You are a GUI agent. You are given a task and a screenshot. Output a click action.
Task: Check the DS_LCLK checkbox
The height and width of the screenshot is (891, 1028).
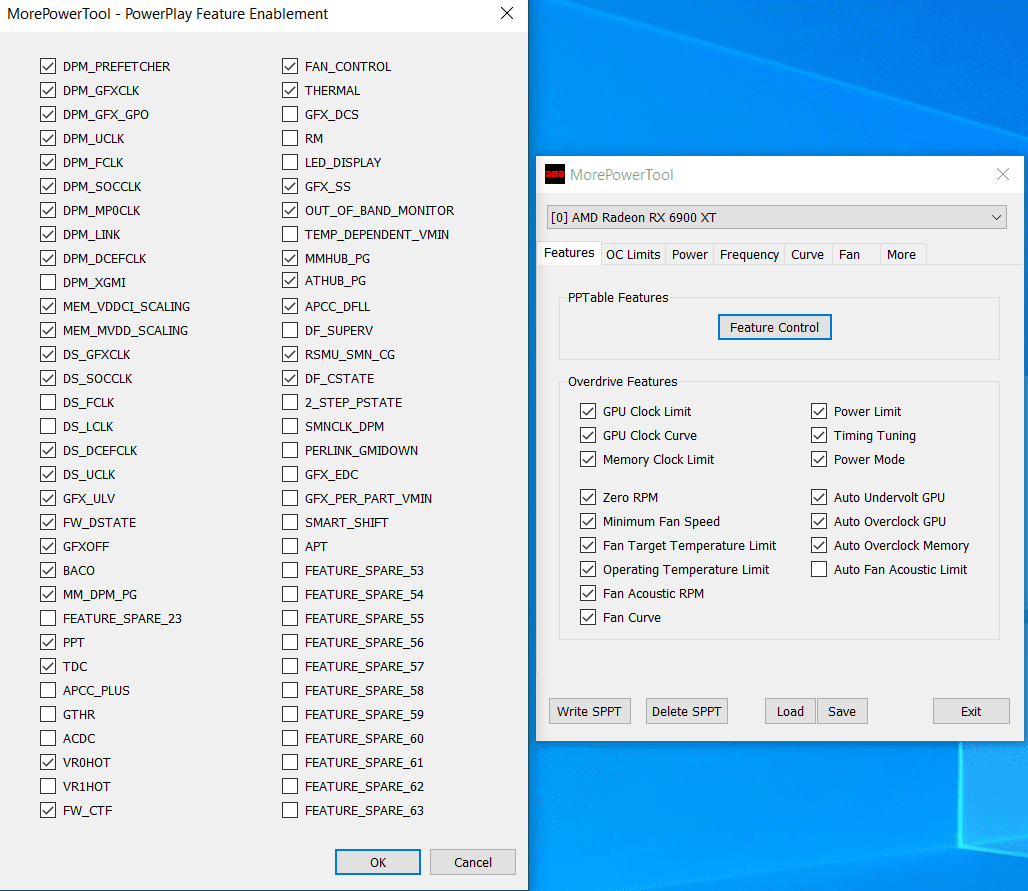coord(48,426)
